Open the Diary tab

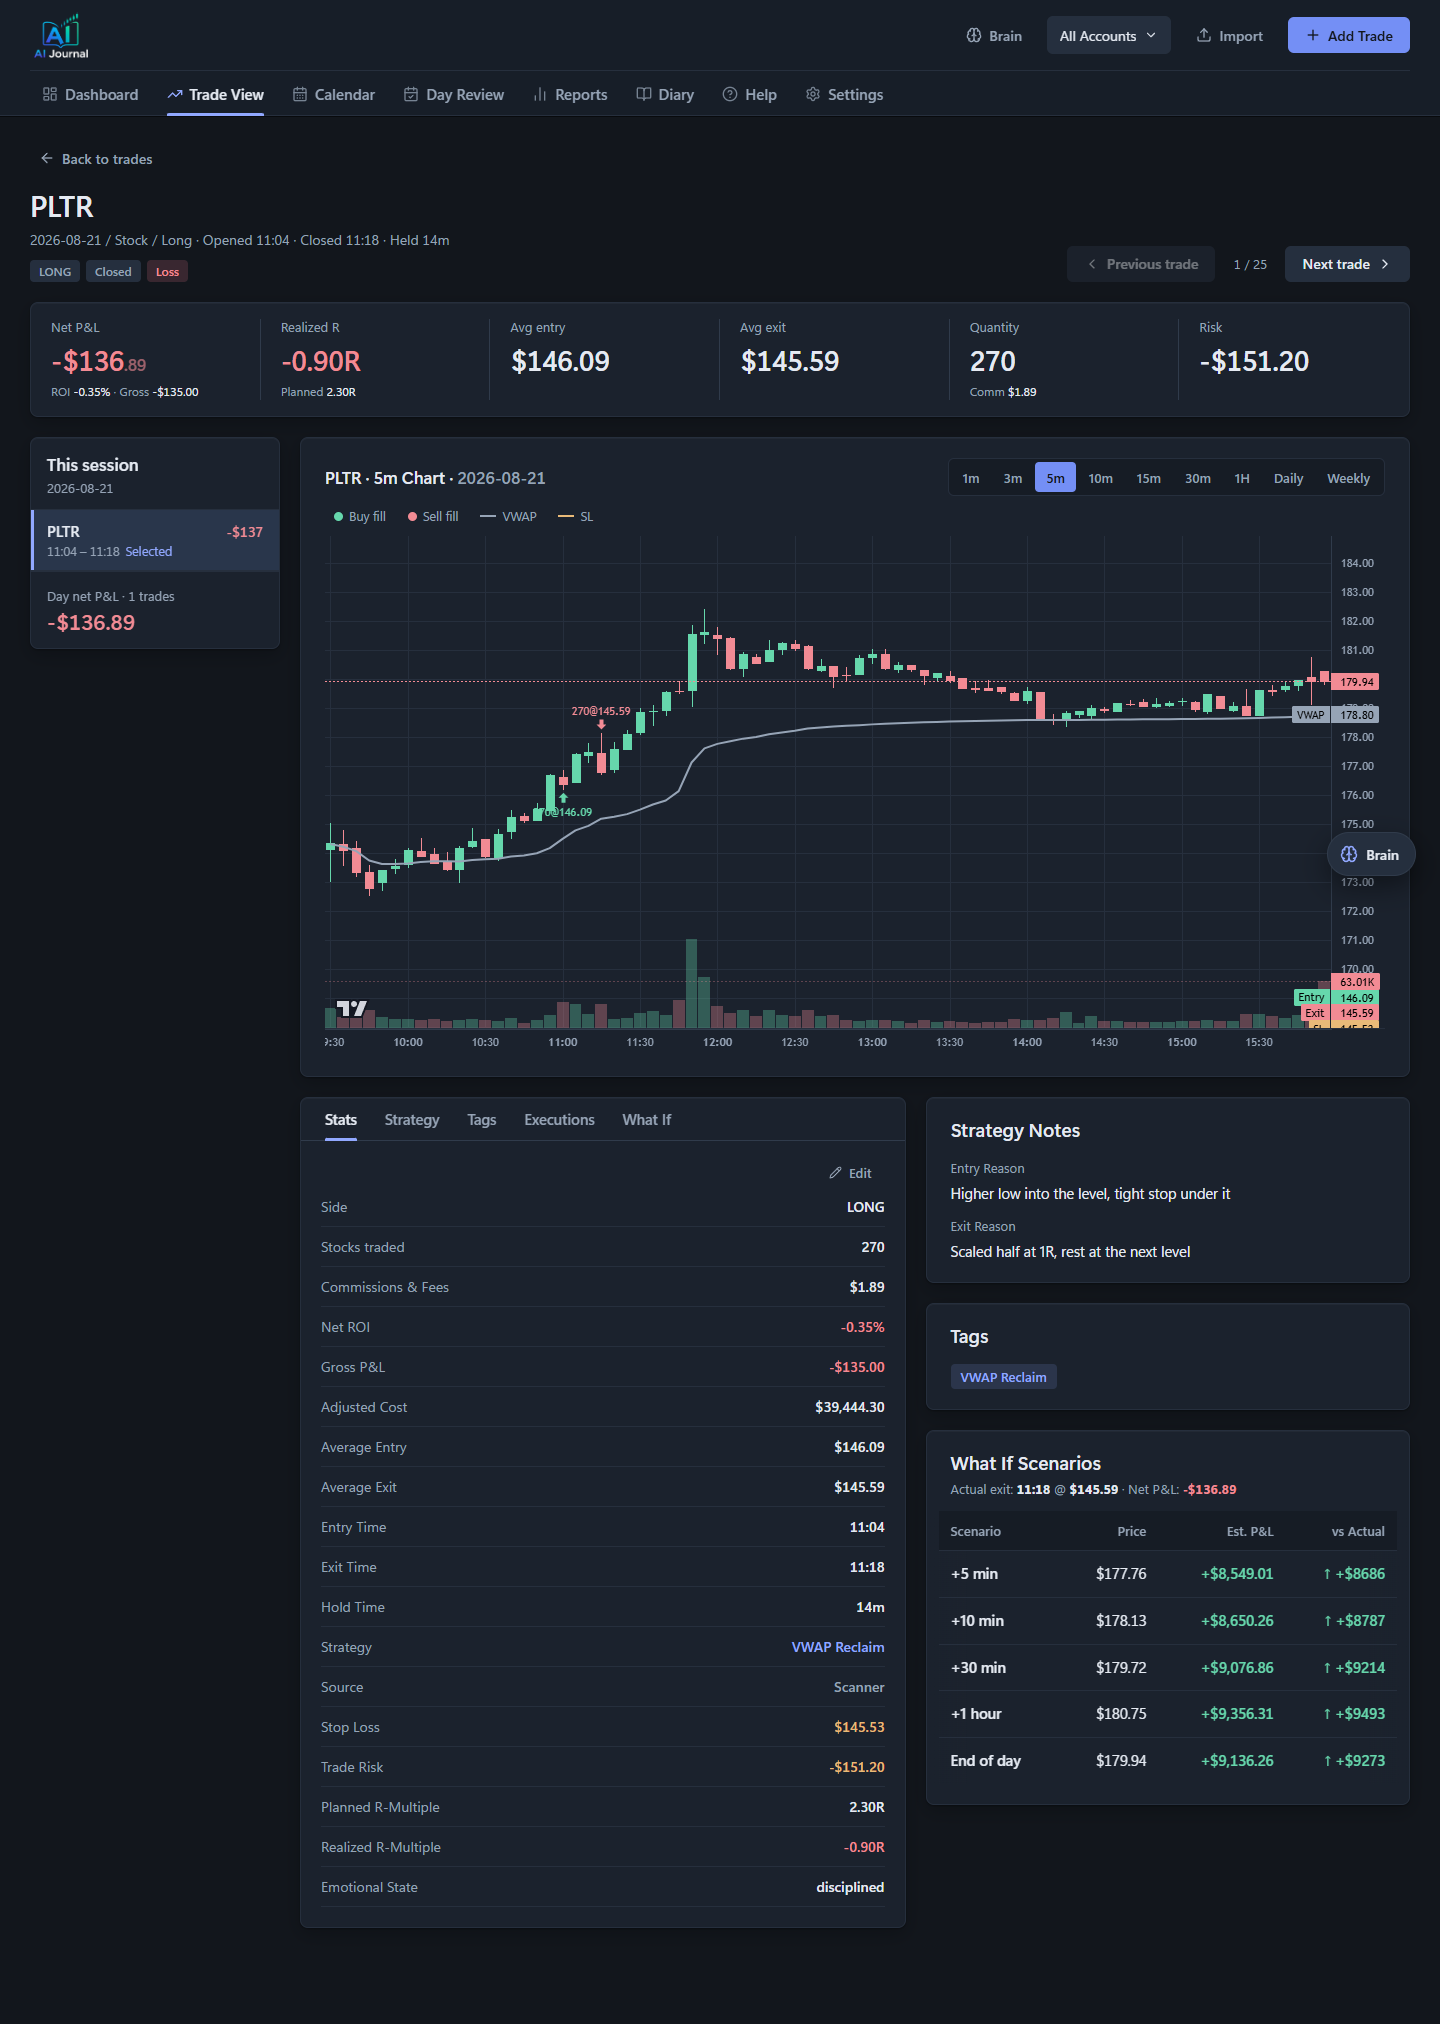pyautogui.click(x=665, y=95)
